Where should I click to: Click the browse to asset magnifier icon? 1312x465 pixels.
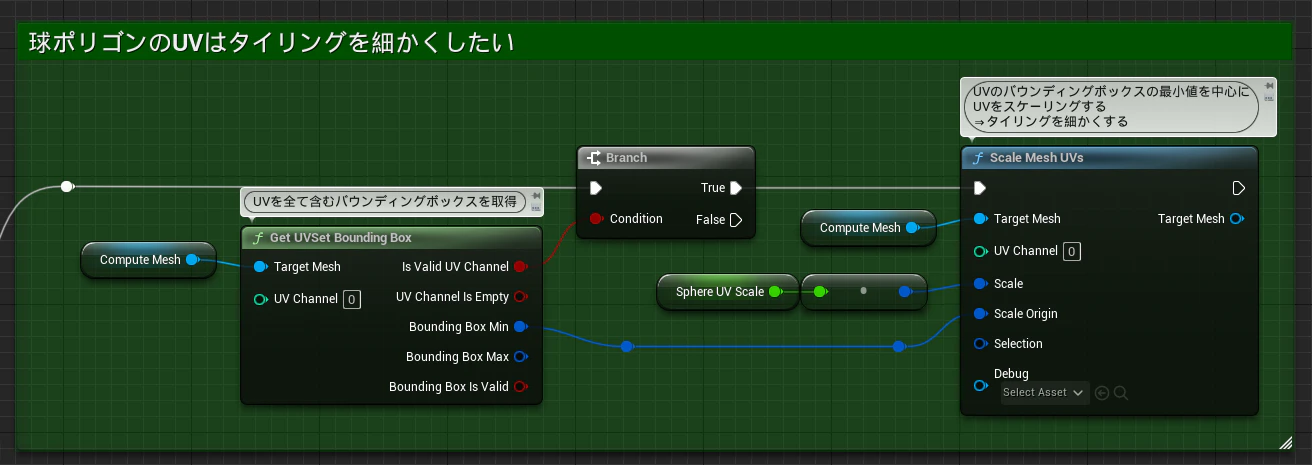point(1121,393)
